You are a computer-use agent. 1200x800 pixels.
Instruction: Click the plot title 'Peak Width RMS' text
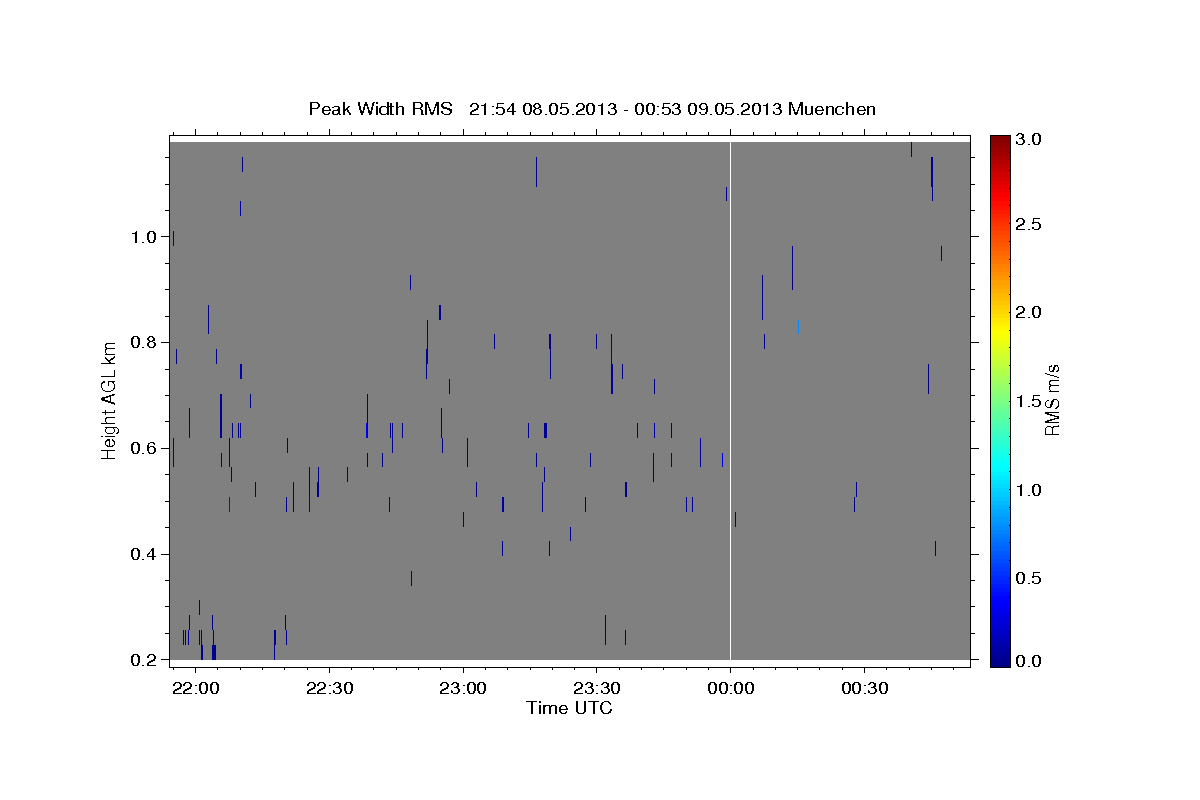coord(380,109)
